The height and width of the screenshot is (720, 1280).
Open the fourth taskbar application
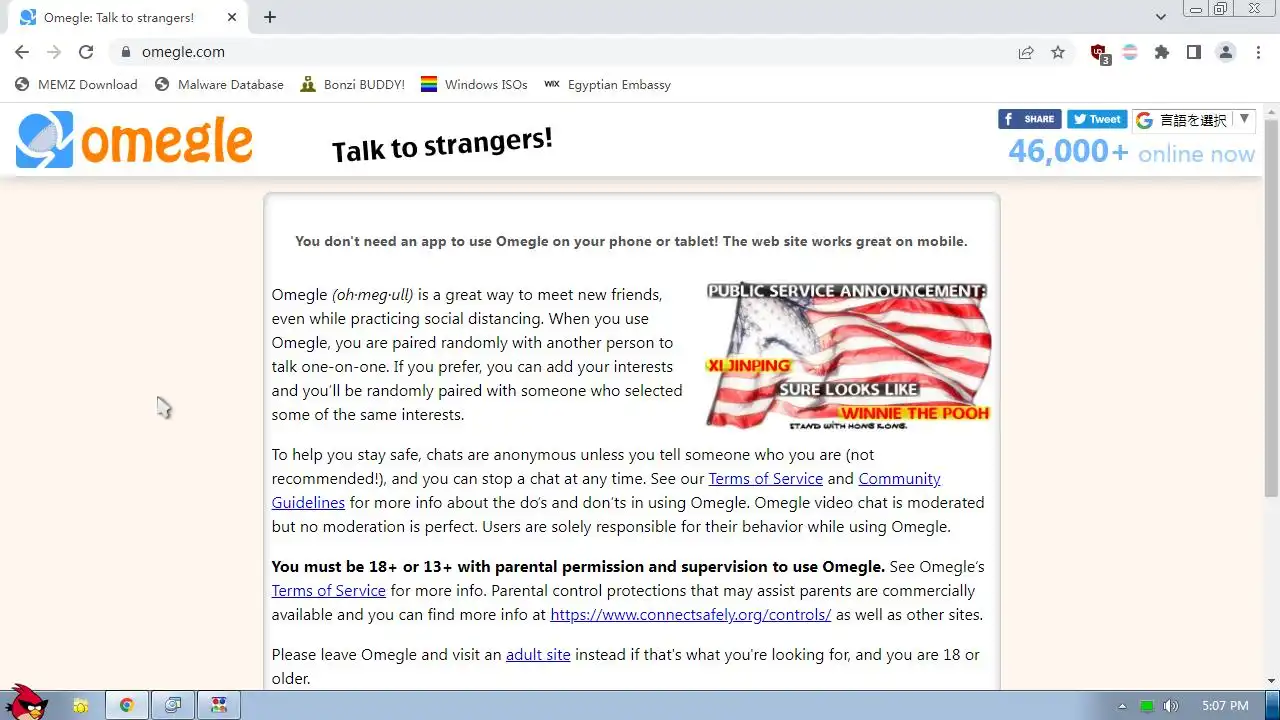click(x=219, y=706)
